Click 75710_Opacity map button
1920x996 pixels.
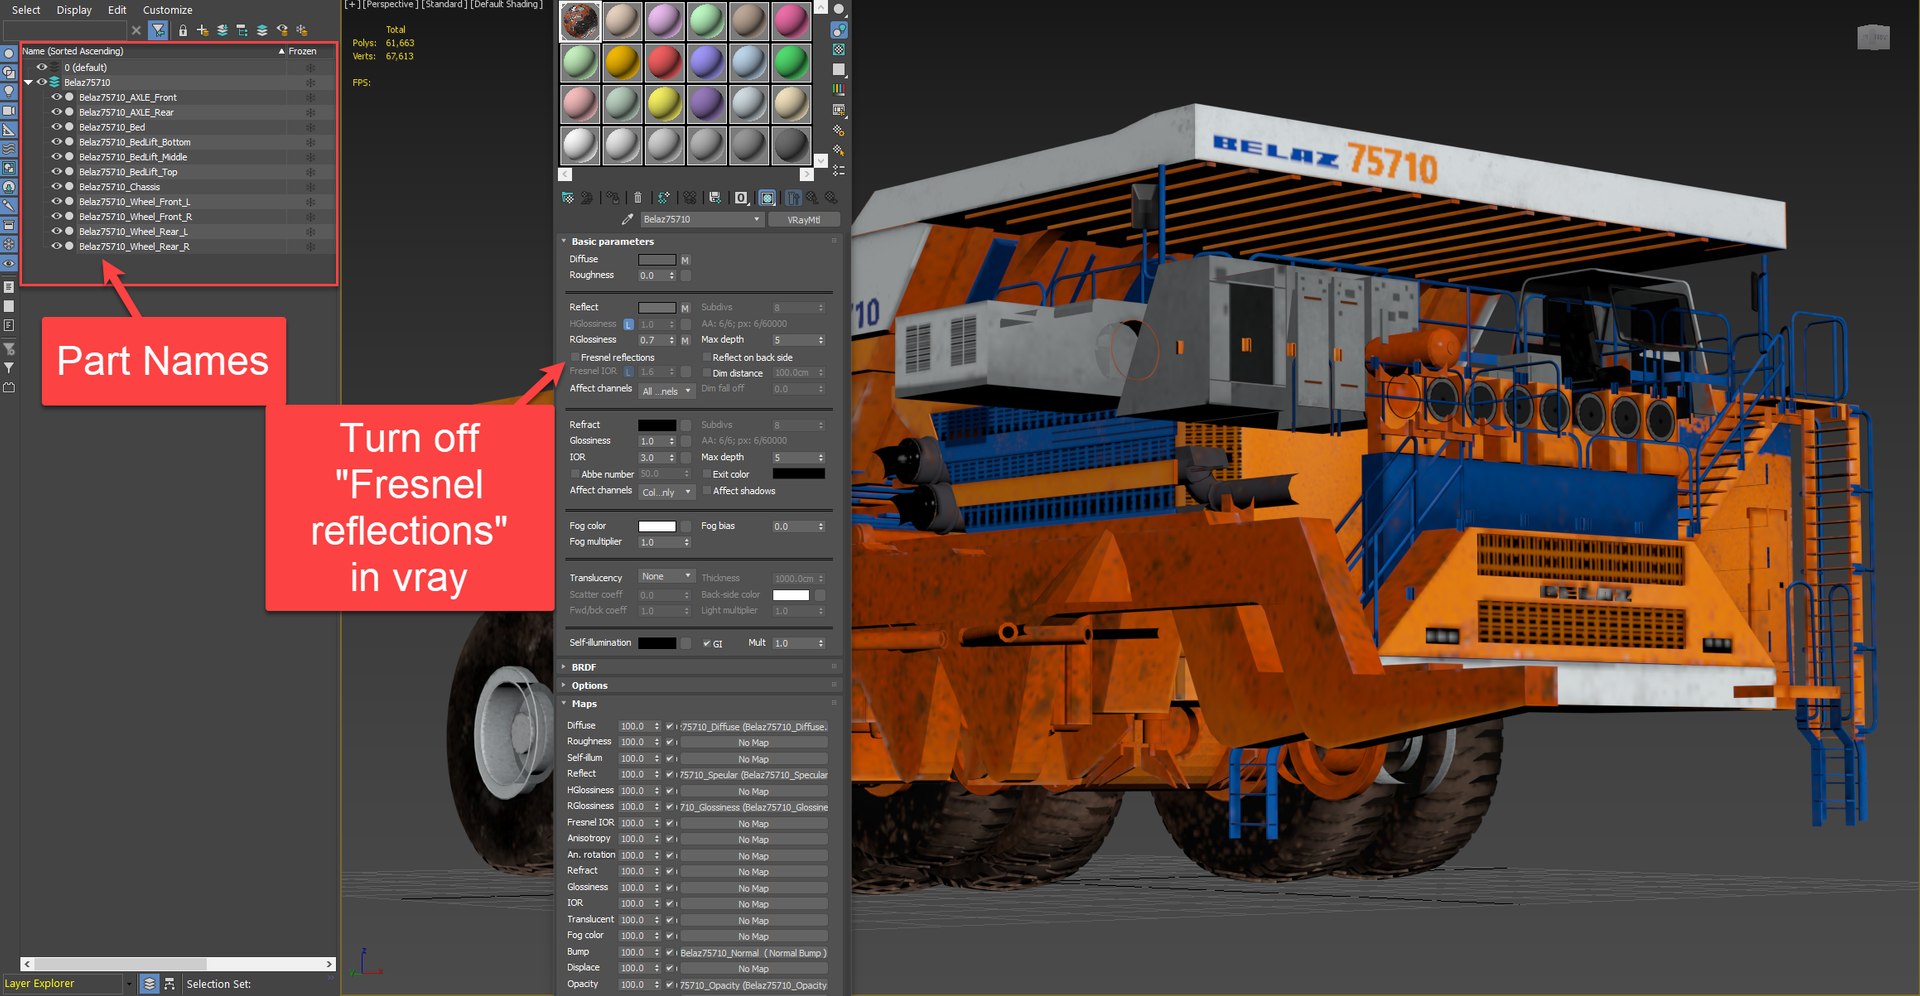(754, 985)
